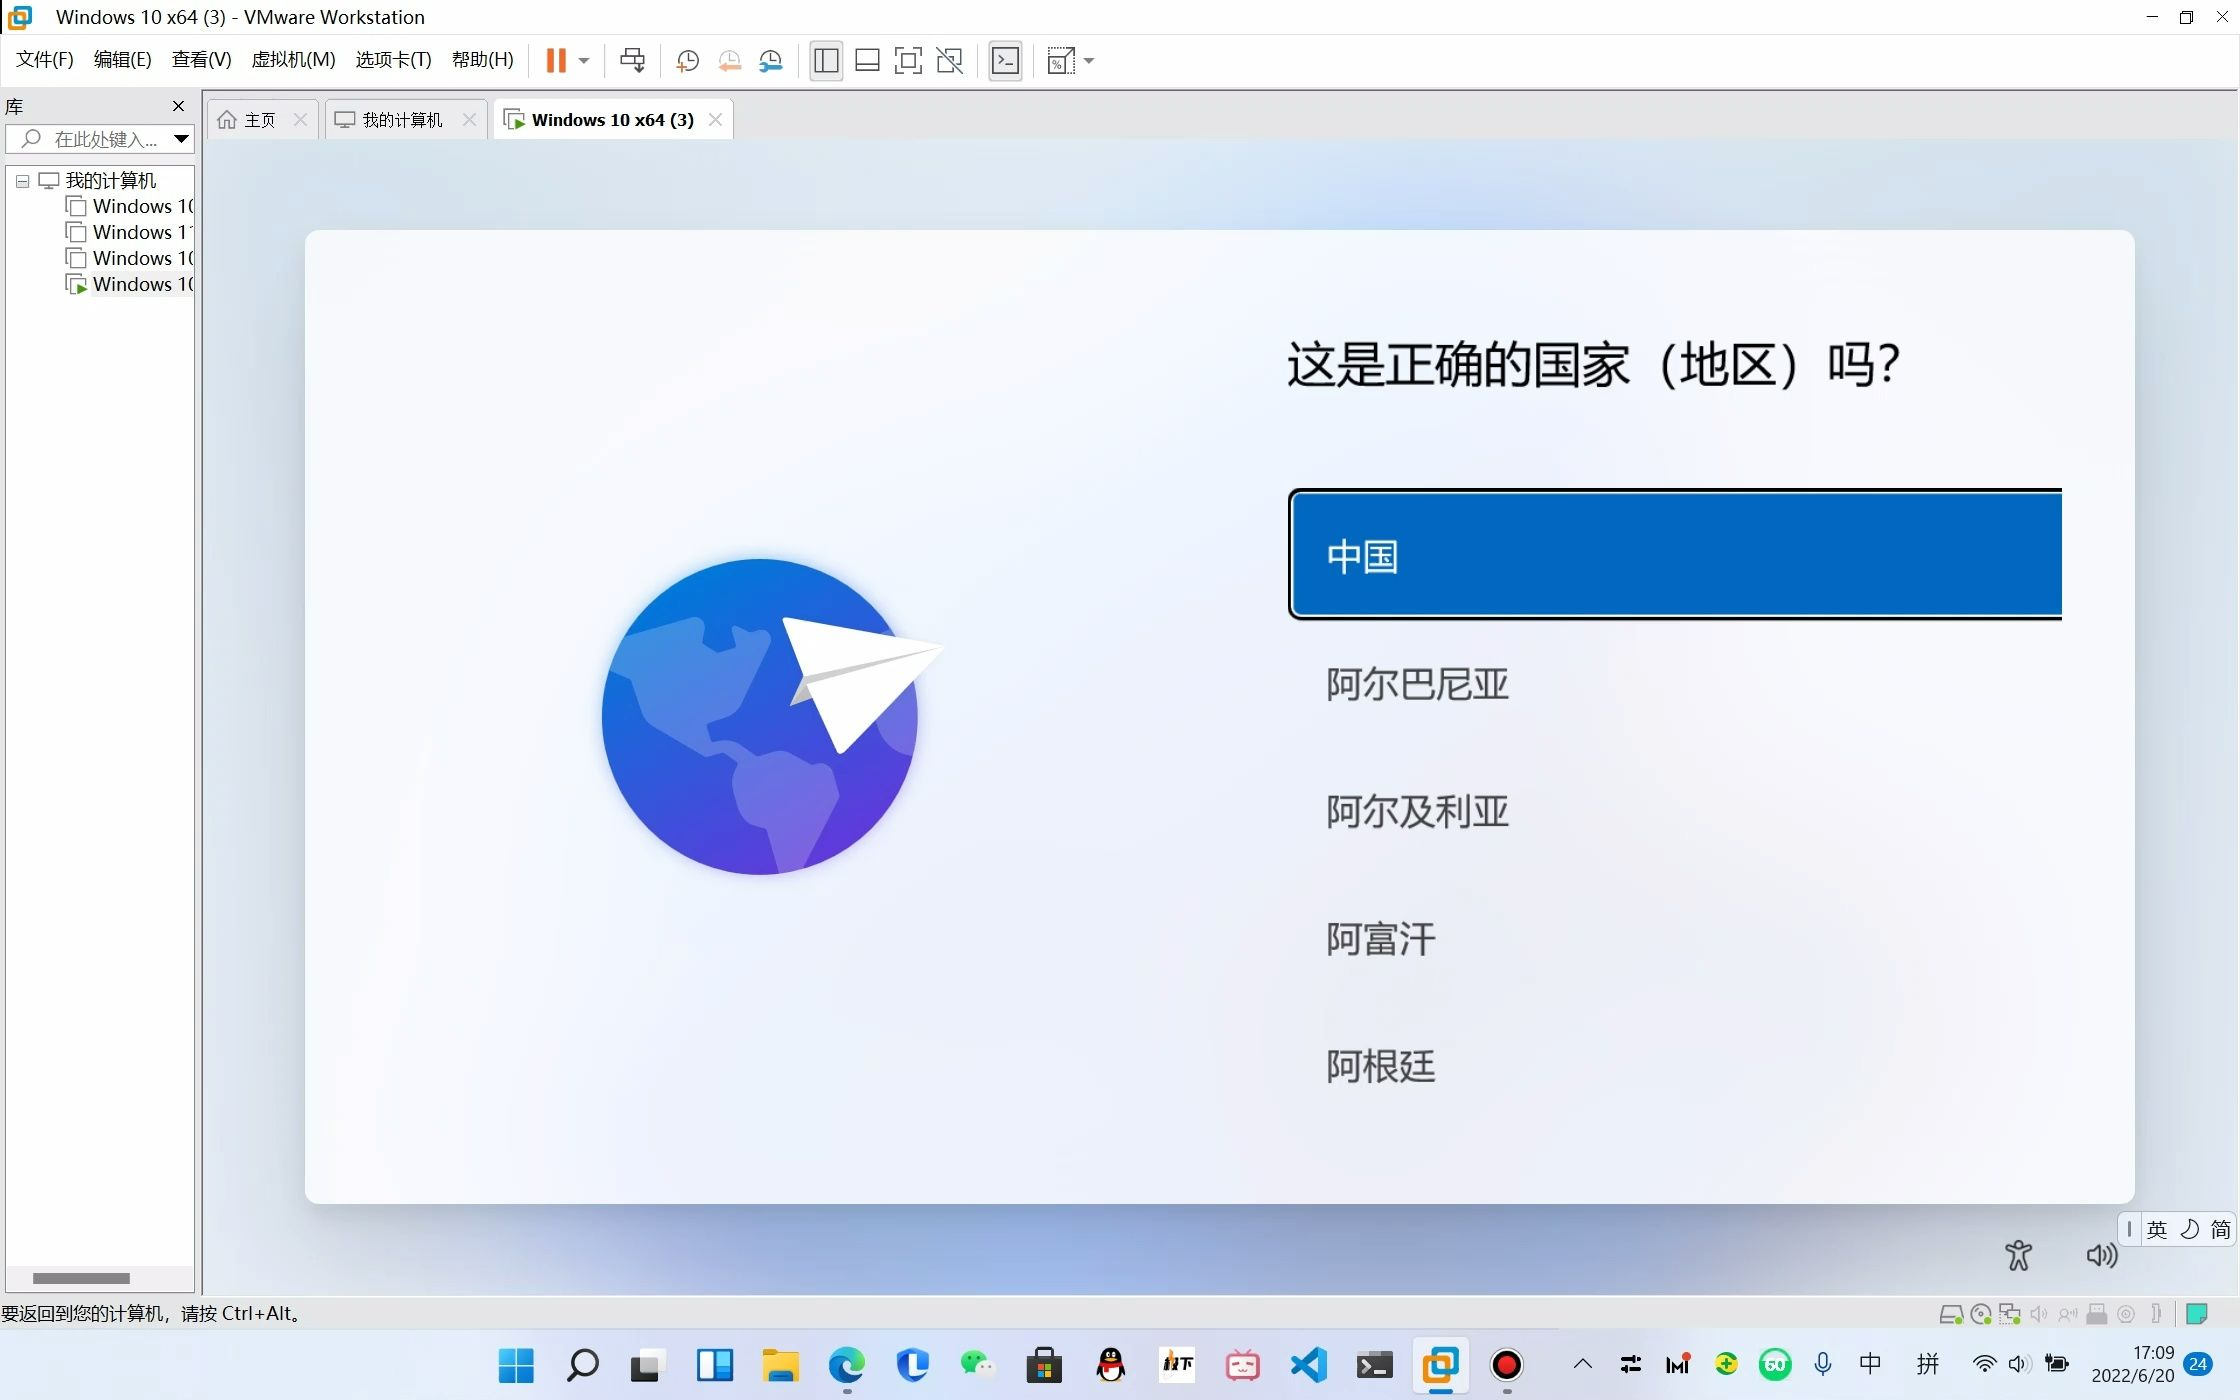Close the 主页 tab
Screen dimensions: 2240x1400
(x=300, y=120)
